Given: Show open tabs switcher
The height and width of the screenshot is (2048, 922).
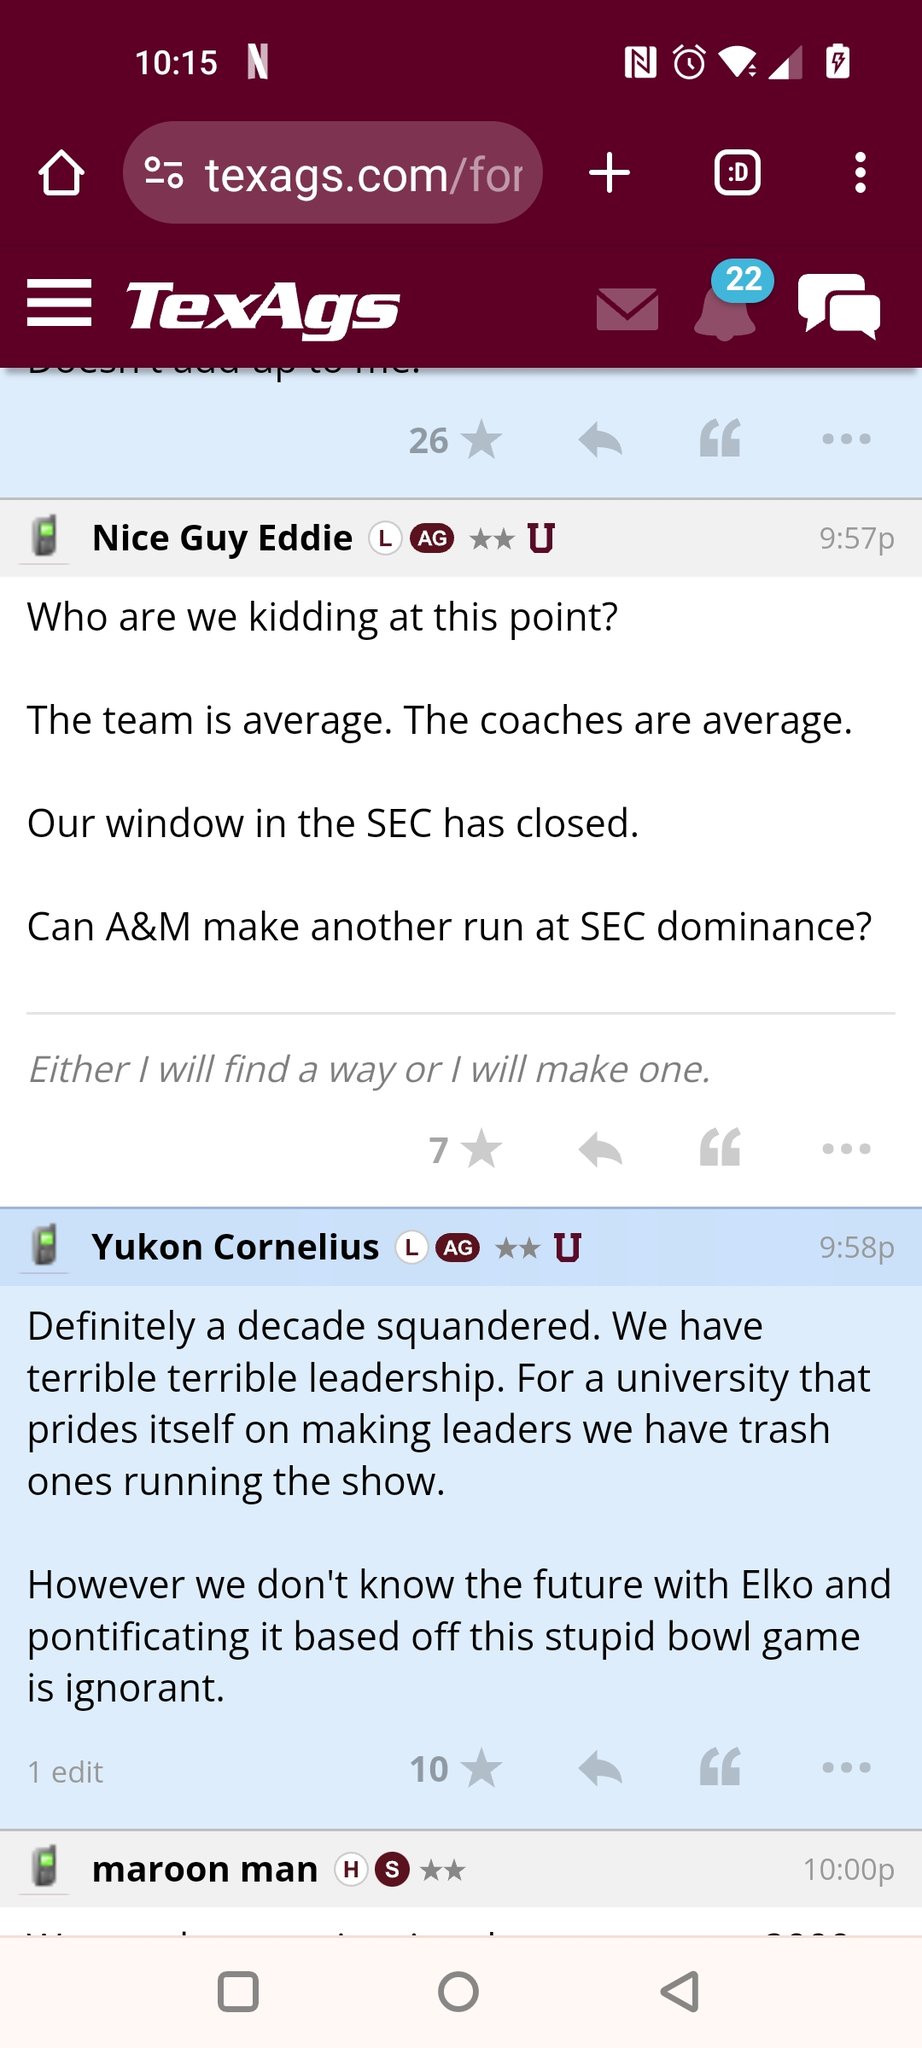Looking at the screenshot, I should click(738, 173).
